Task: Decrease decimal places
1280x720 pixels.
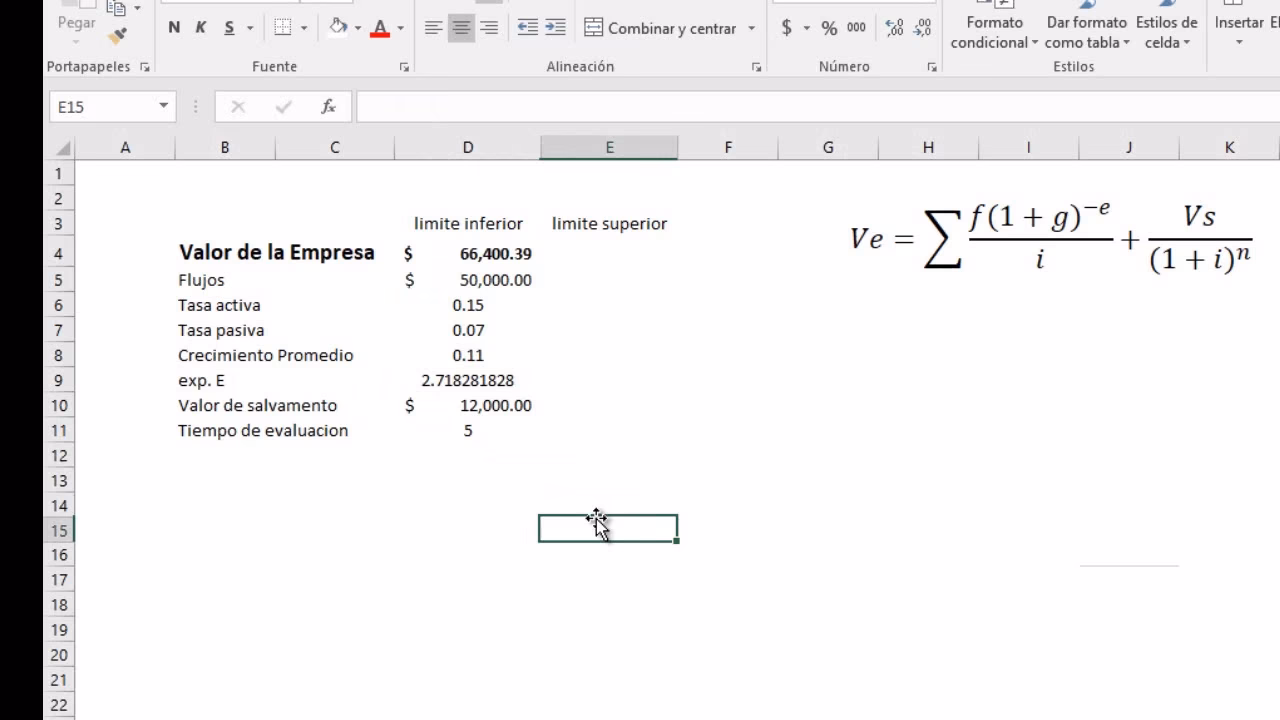Action: [922, 28]
